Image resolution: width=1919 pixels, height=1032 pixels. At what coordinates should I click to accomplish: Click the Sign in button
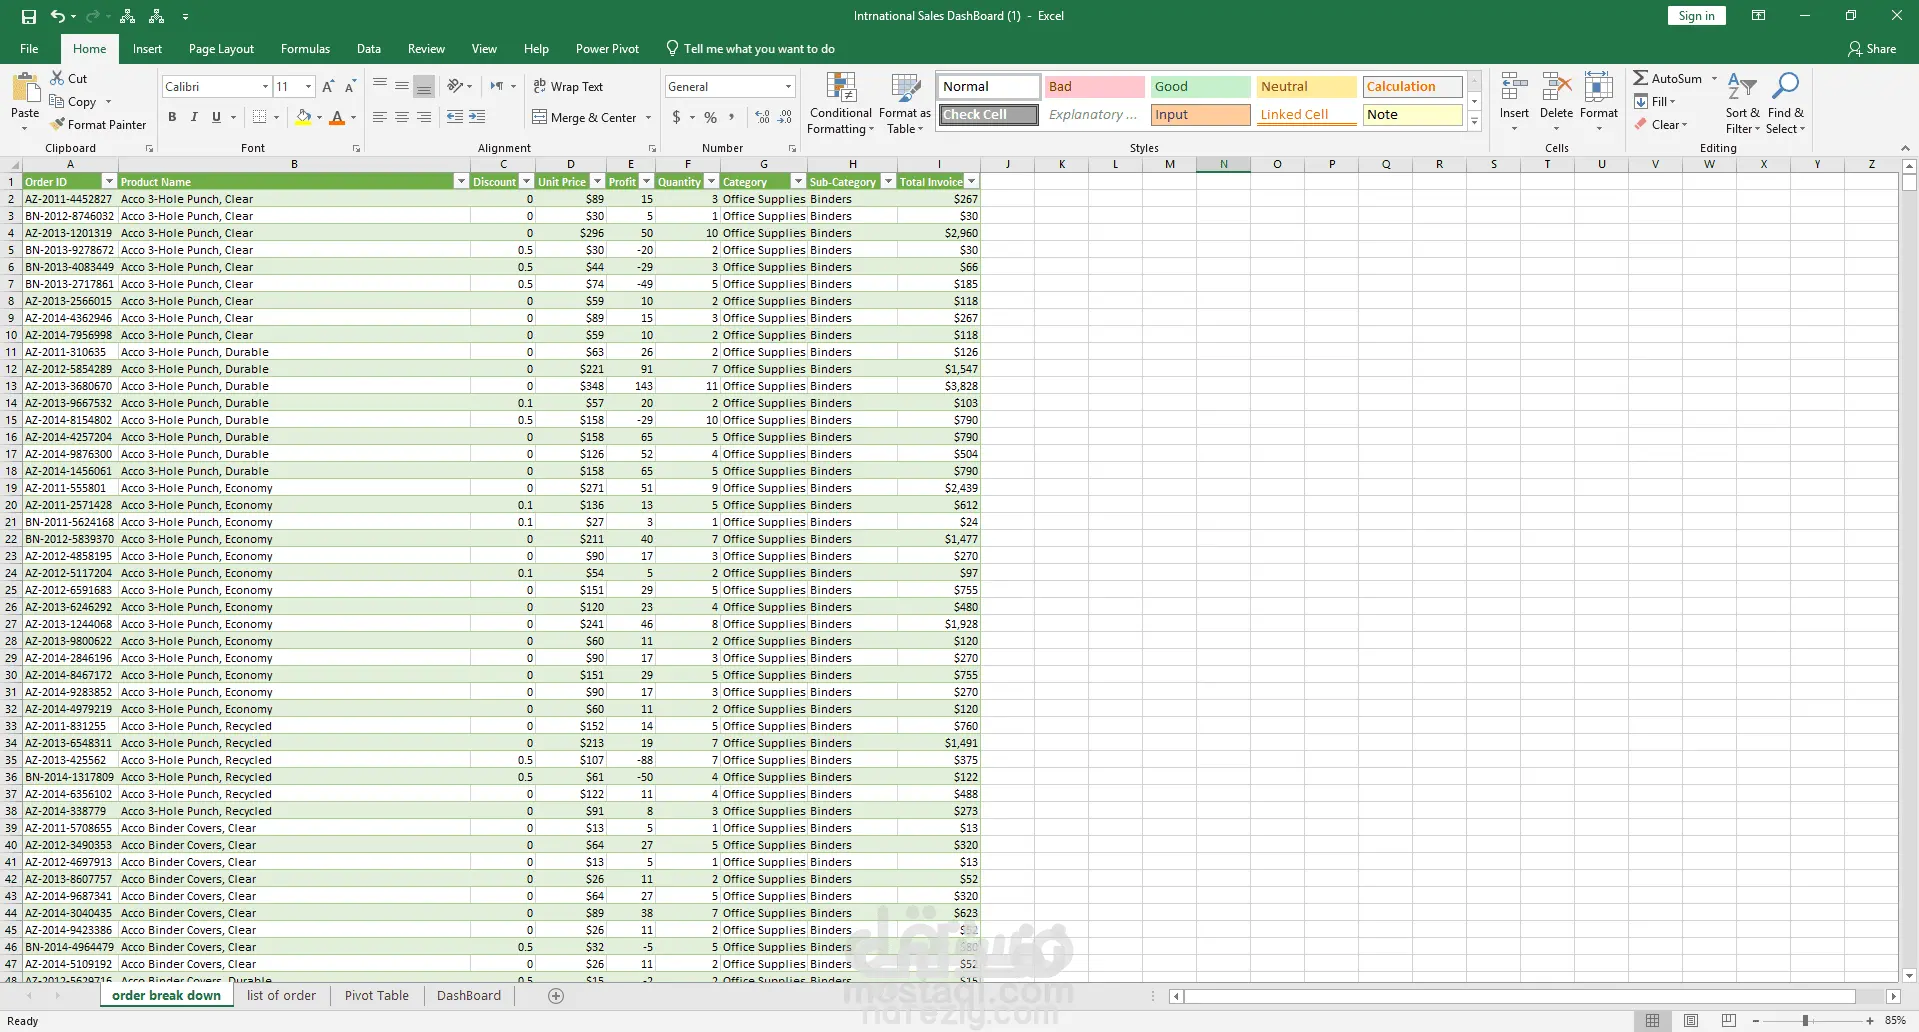click(x=1696, y=16)
